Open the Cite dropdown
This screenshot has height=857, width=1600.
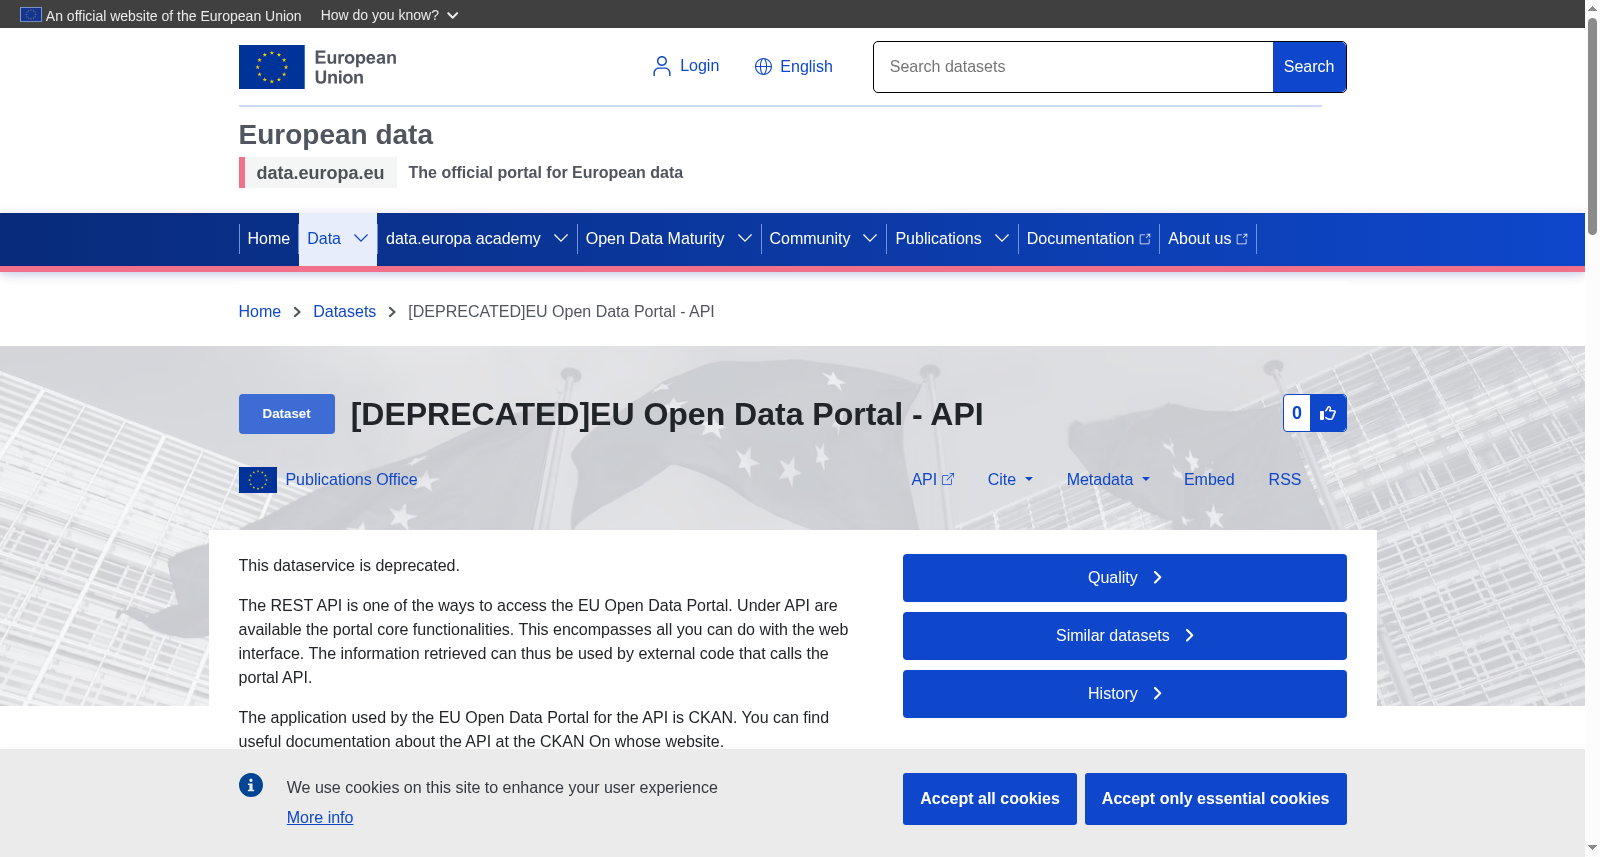click(1010, 480)
